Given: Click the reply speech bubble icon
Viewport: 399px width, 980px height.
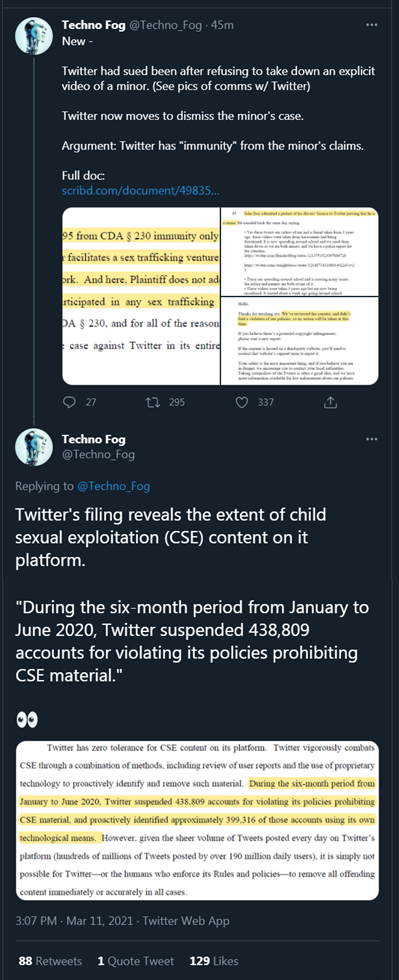Looking at the screenshot, I should [69, 402].
